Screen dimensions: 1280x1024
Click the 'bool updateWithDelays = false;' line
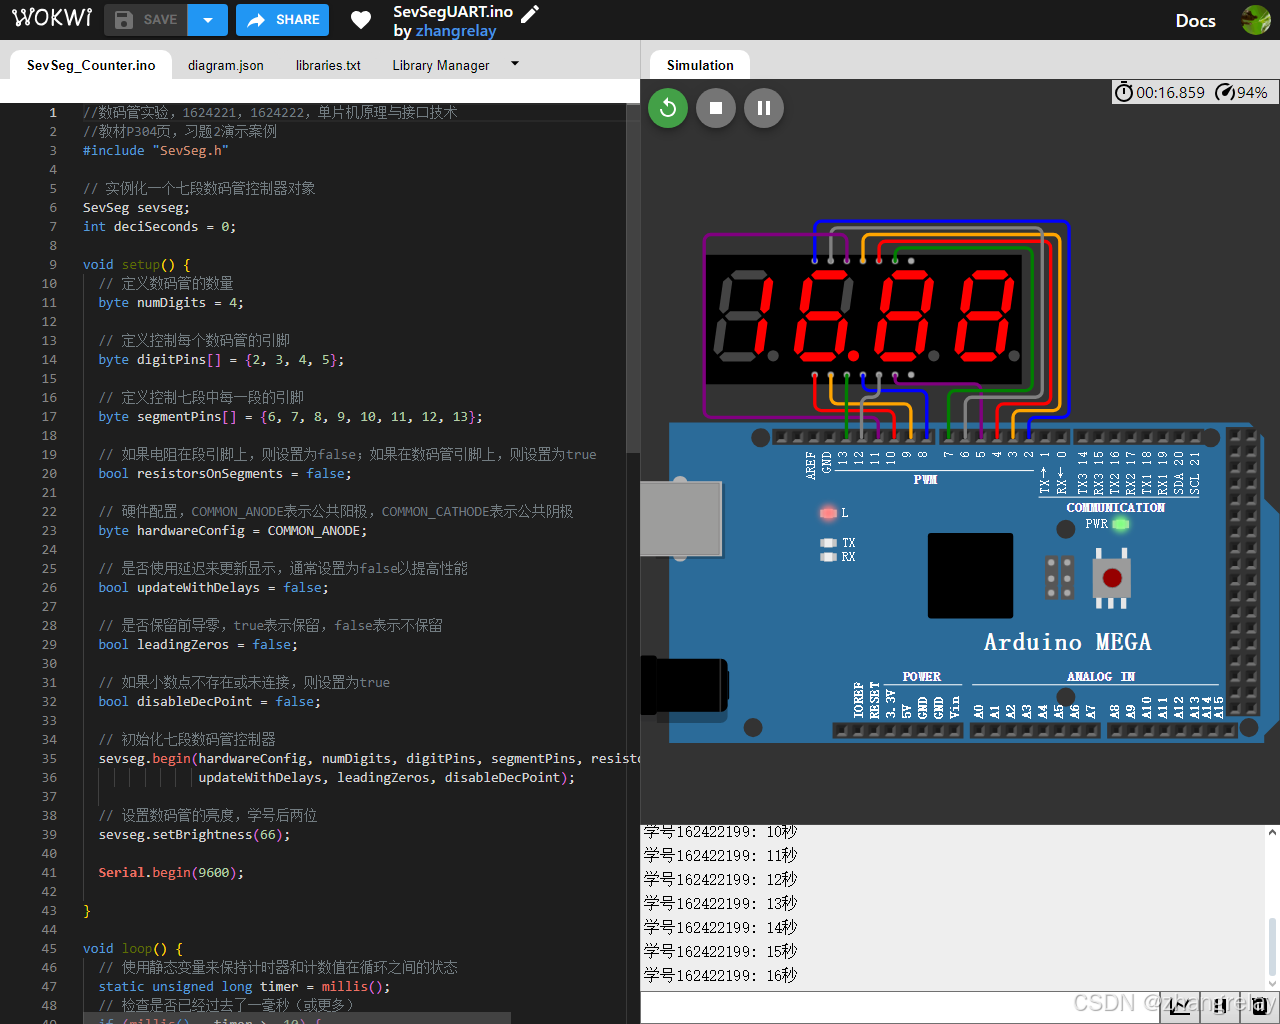click(x=214, y=588)
